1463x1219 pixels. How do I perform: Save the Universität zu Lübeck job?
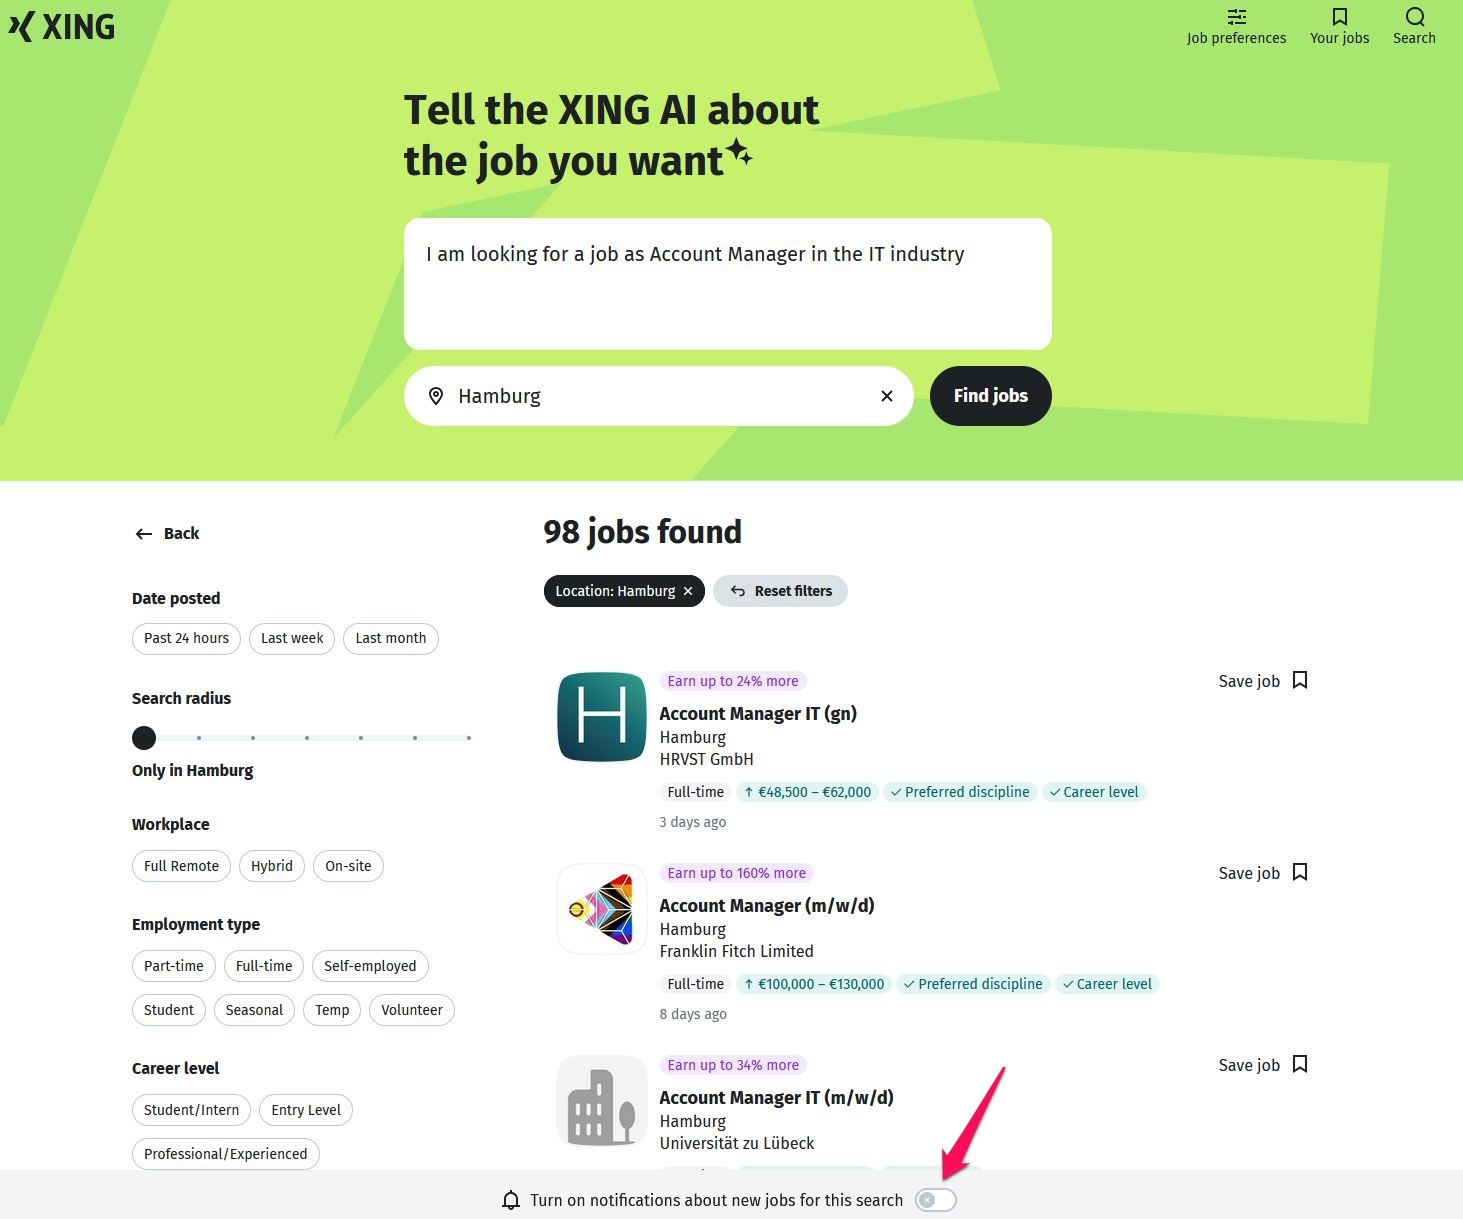(x=1263, y=1064)
